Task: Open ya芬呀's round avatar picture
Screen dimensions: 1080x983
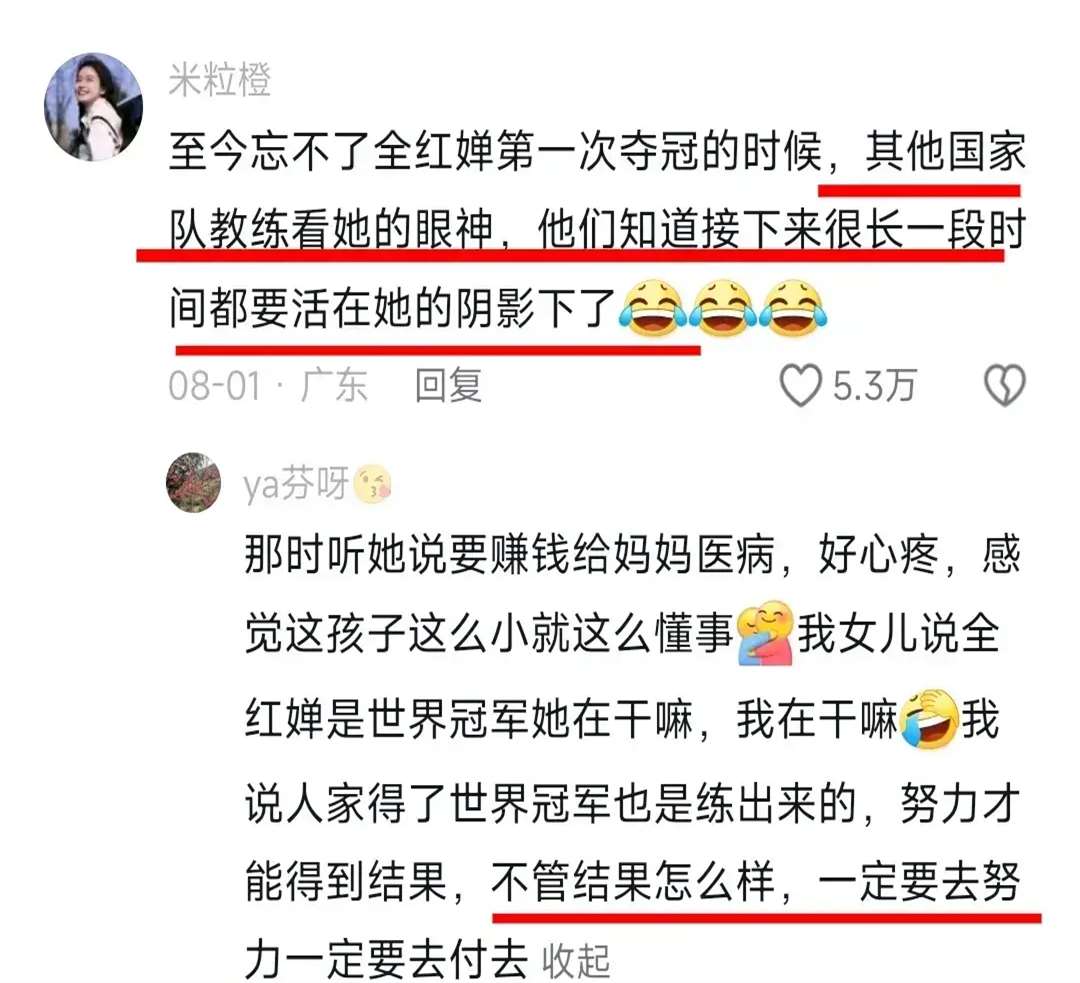Action: tap(194, 482)
